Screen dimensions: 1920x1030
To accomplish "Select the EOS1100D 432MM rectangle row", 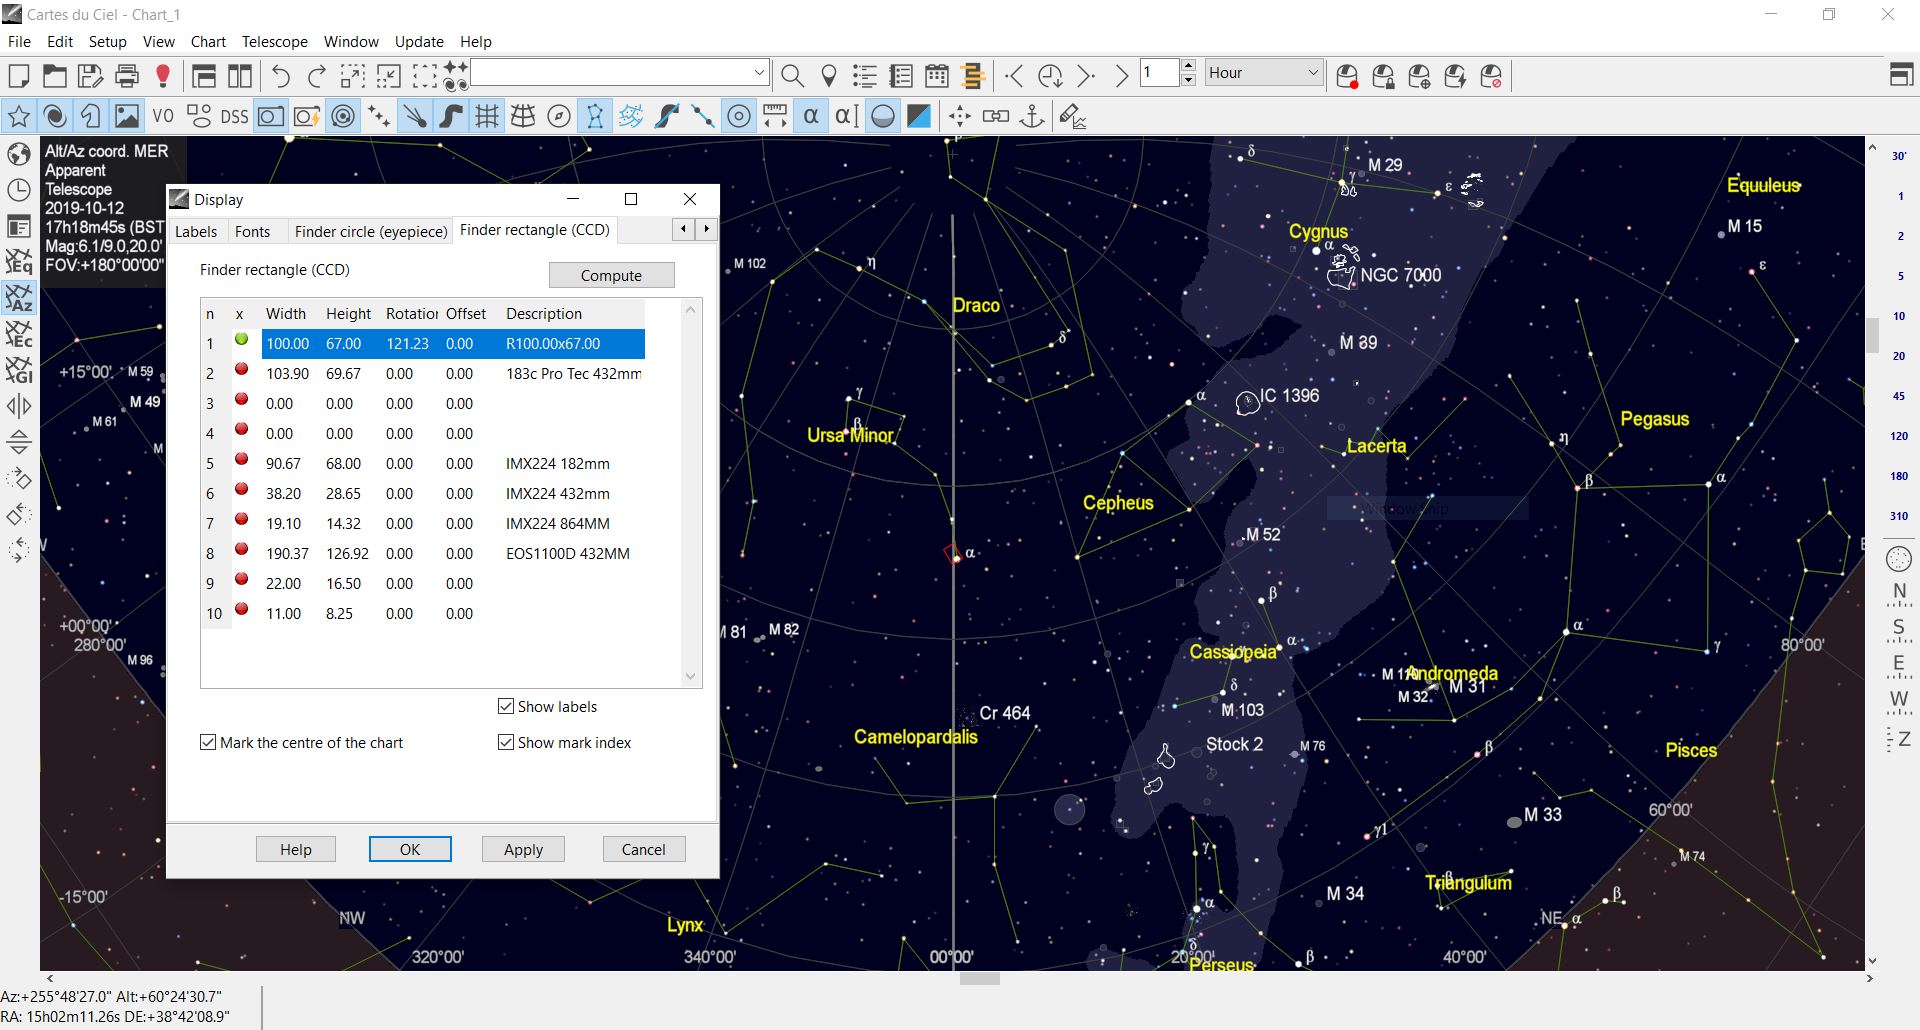I will point(567,554).
